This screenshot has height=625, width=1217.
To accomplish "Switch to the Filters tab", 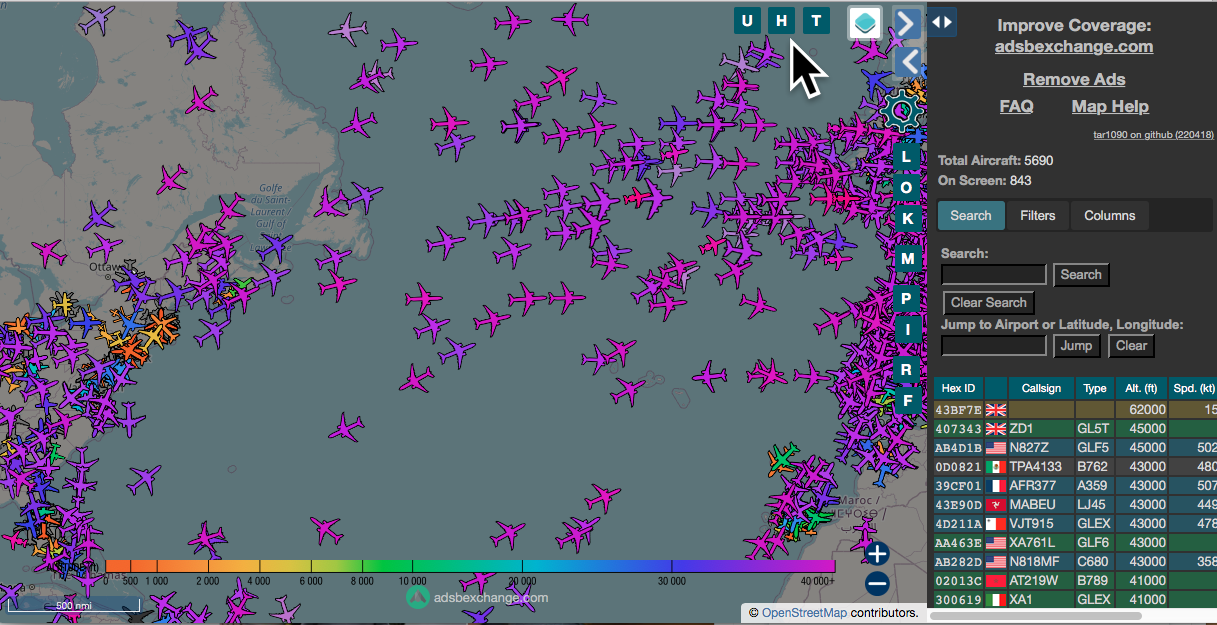I will (1037, 215).
